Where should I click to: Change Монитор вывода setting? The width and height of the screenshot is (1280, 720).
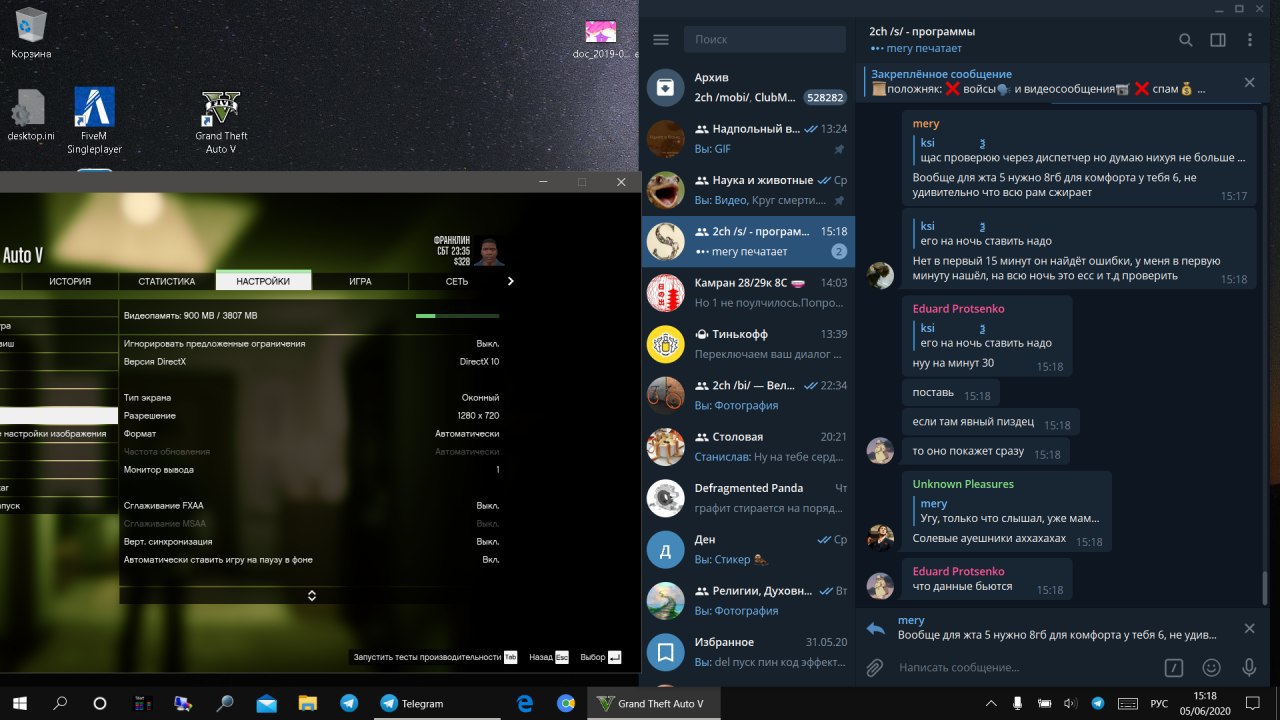coord(311,469)
